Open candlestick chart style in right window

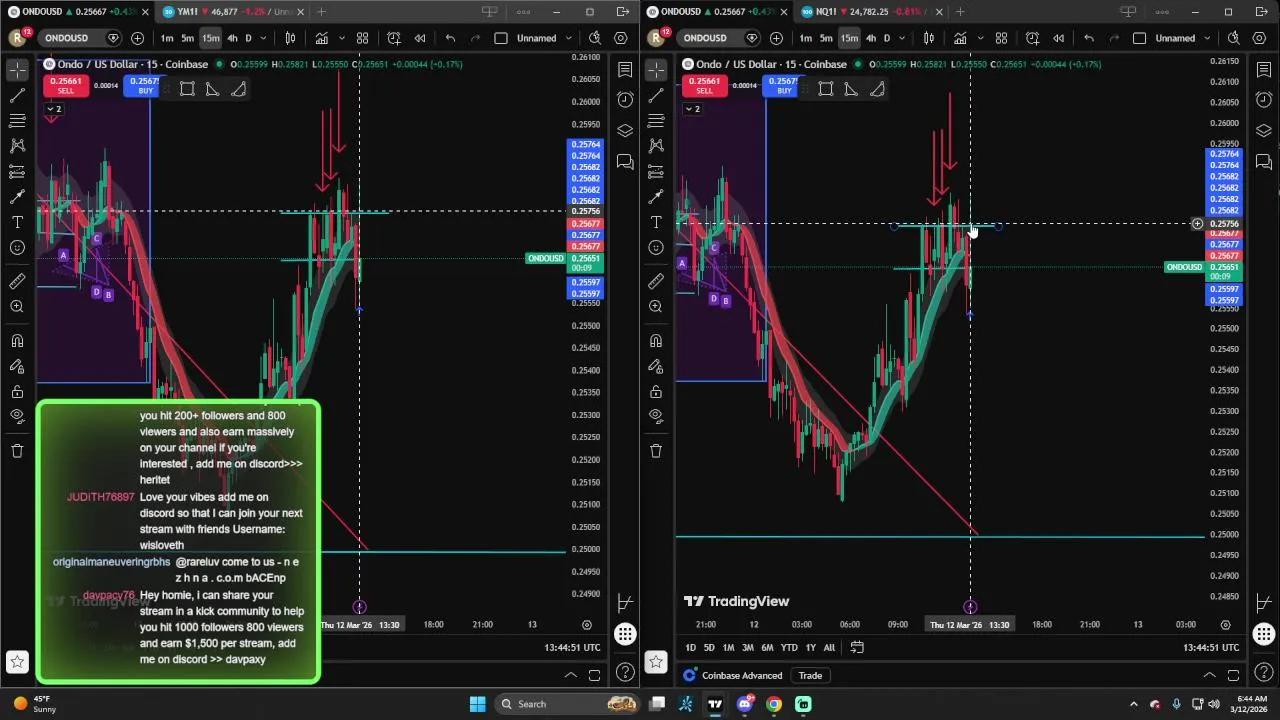(929, 38)
